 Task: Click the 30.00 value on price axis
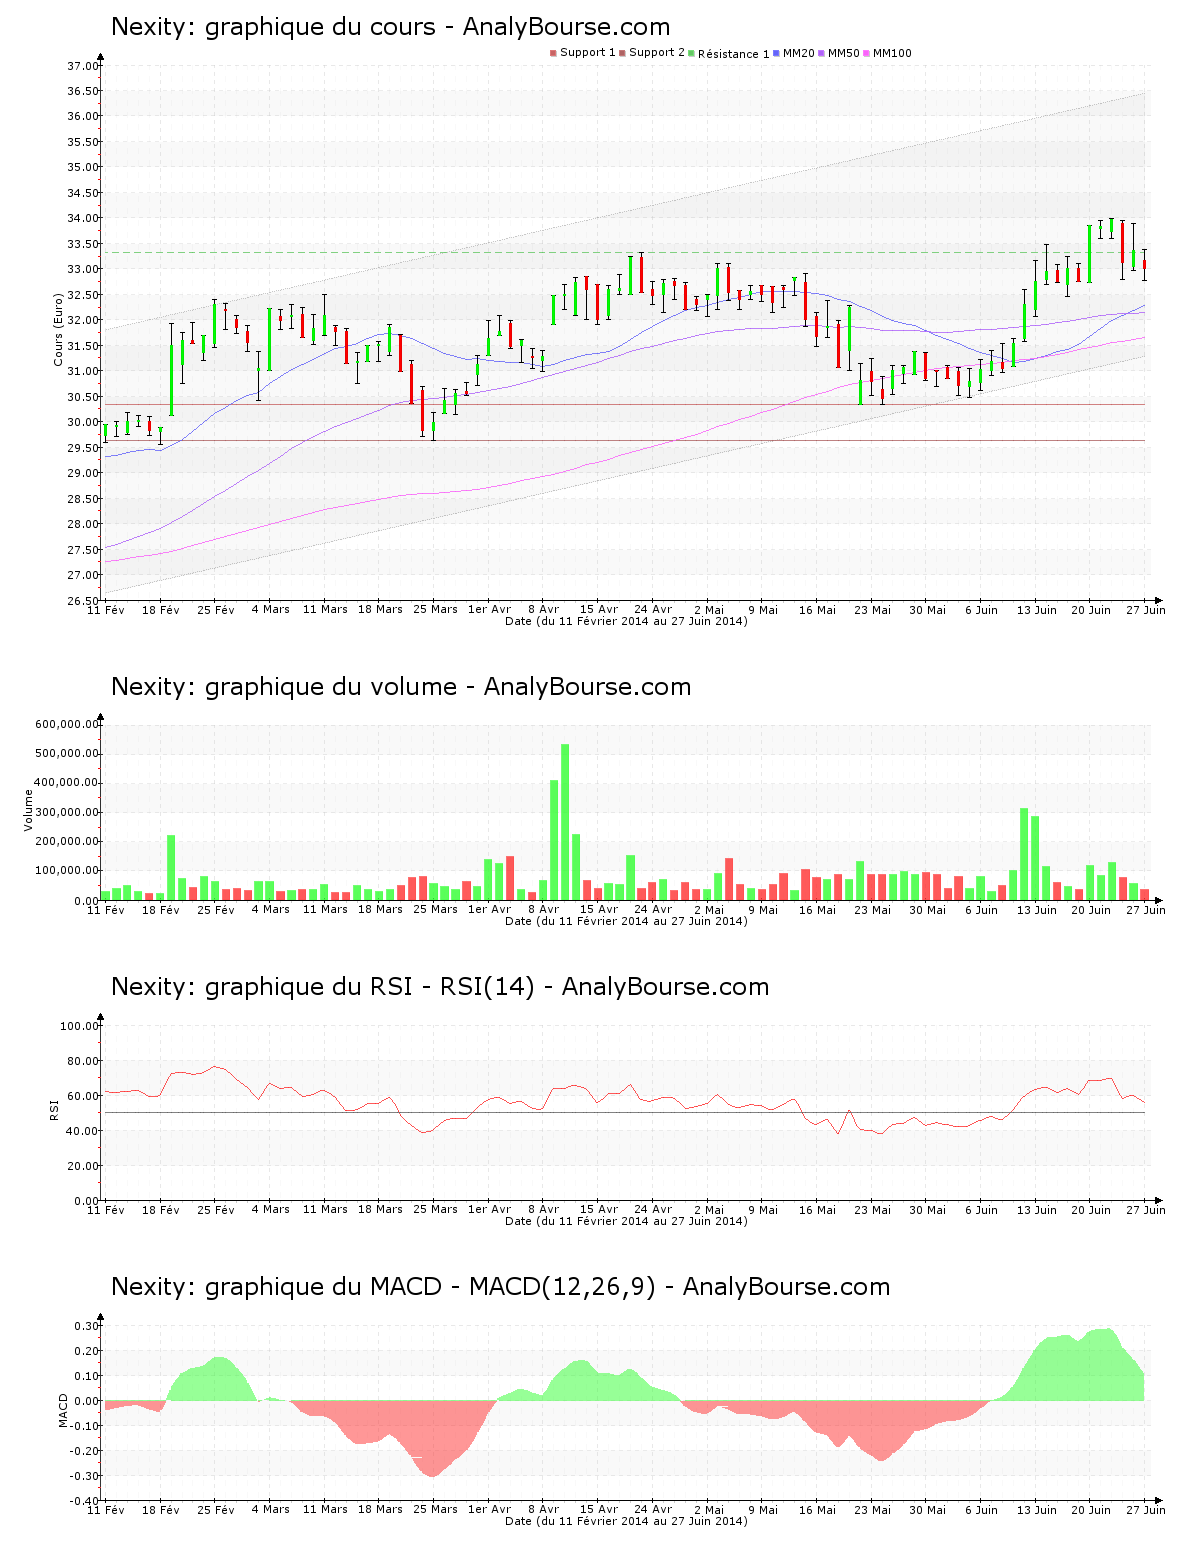[83, 422]
